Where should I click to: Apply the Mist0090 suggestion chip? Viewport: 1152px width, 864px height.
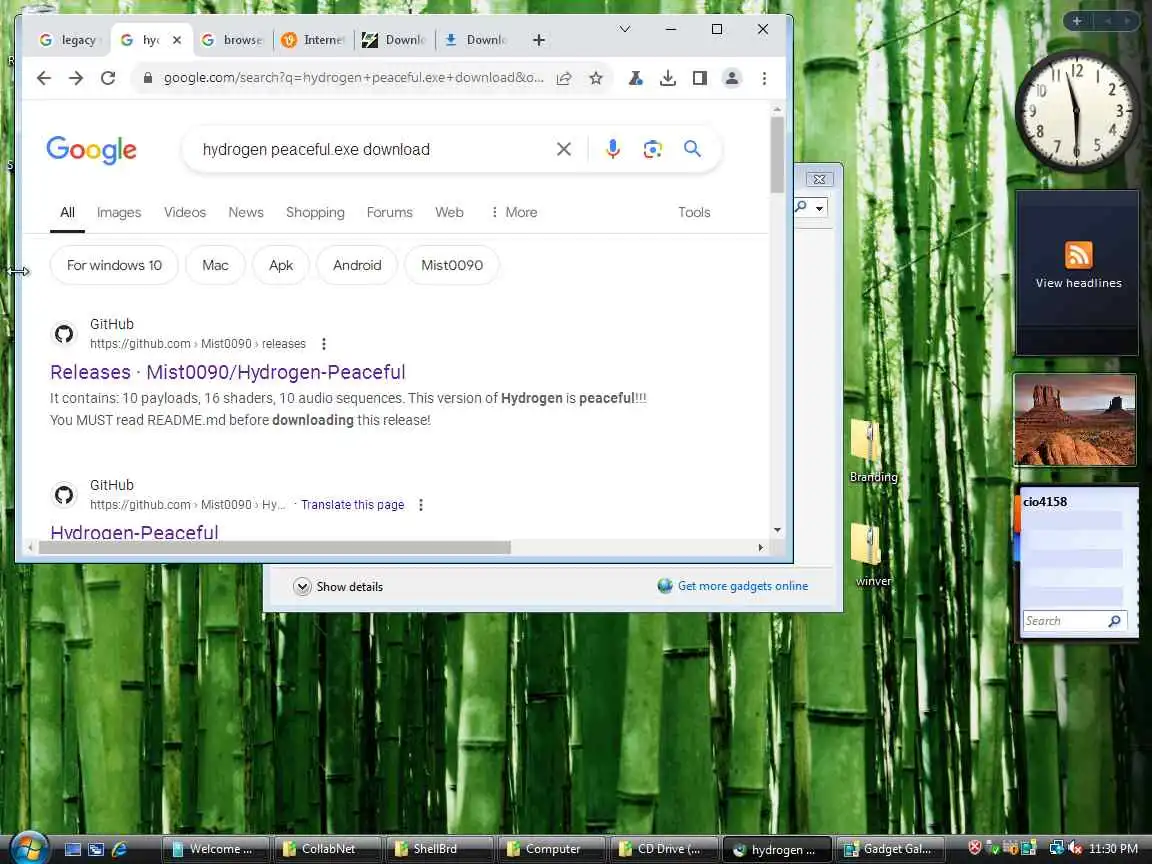pos(452,265)
